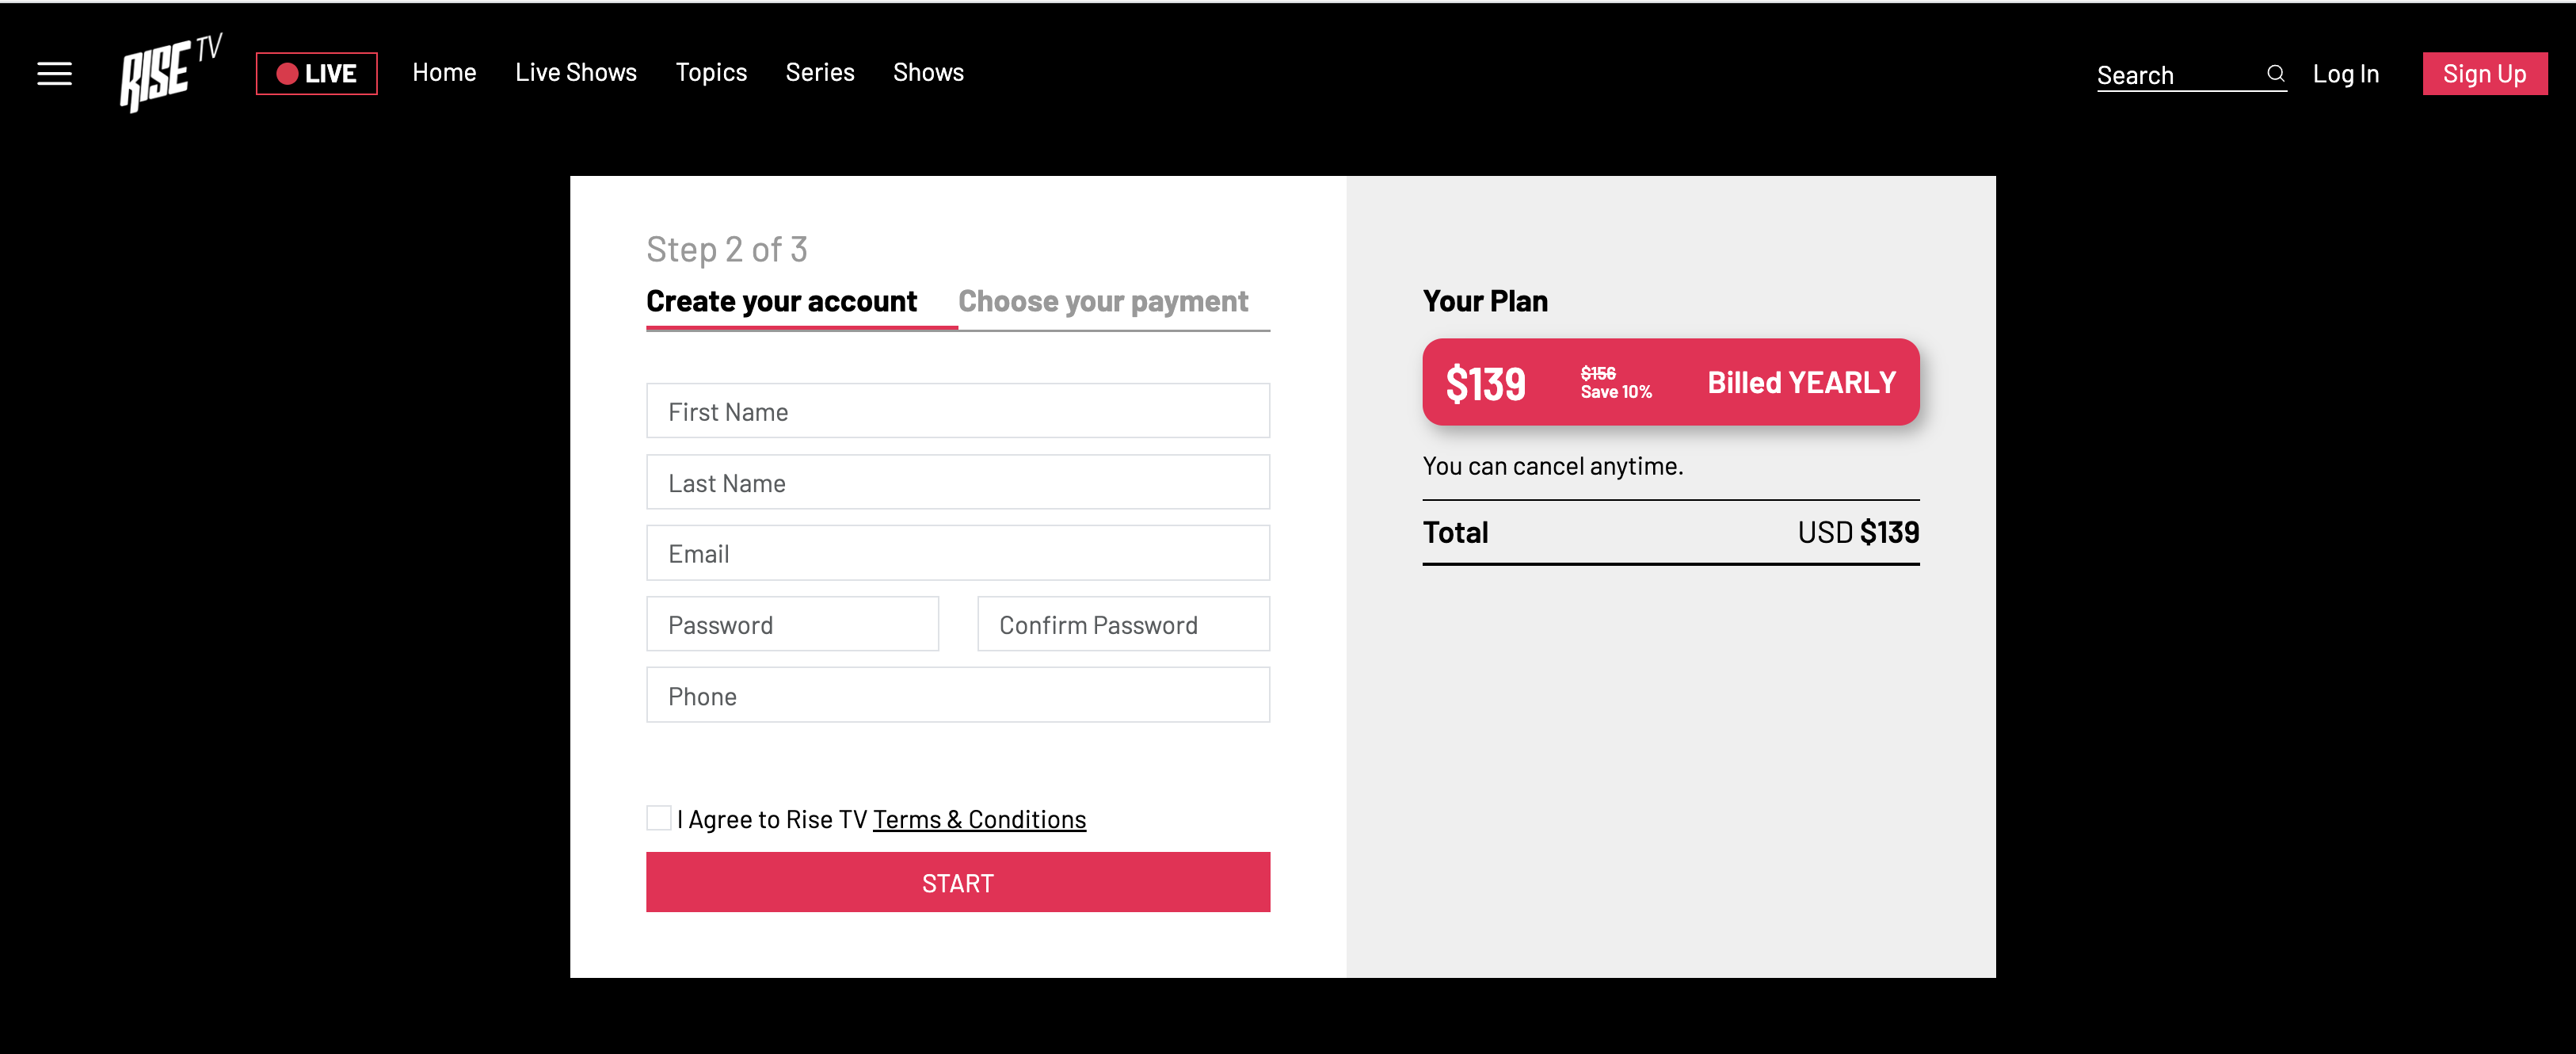Screen dimensions: 2576x1054
Task: Open Live Shows navigation item
Action: [576, 72]
